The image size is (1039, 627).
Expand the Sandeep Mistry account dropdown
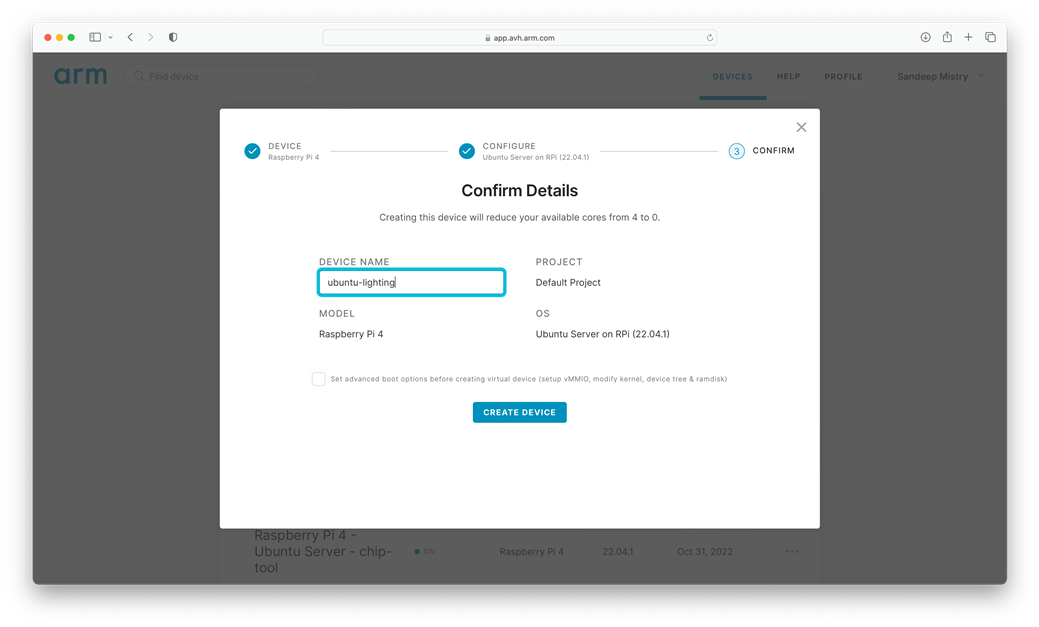940,76
